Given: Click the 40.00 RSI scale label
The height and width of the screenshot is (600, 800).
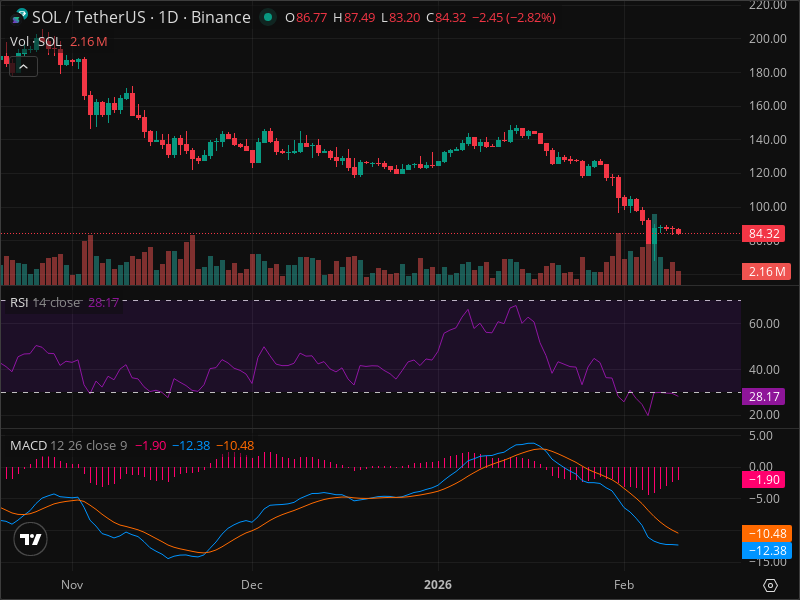Looking at the screenshot, I should 764,369.
